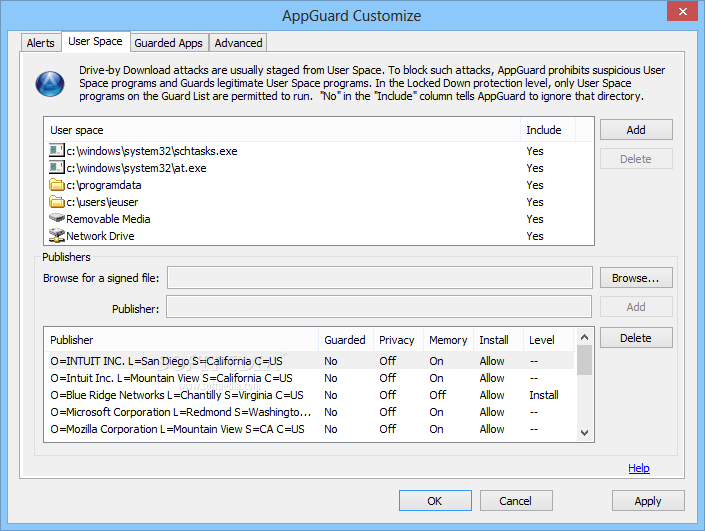Click the Memory column header
This screenshot has height=531, width=705.
click(448, 340)
